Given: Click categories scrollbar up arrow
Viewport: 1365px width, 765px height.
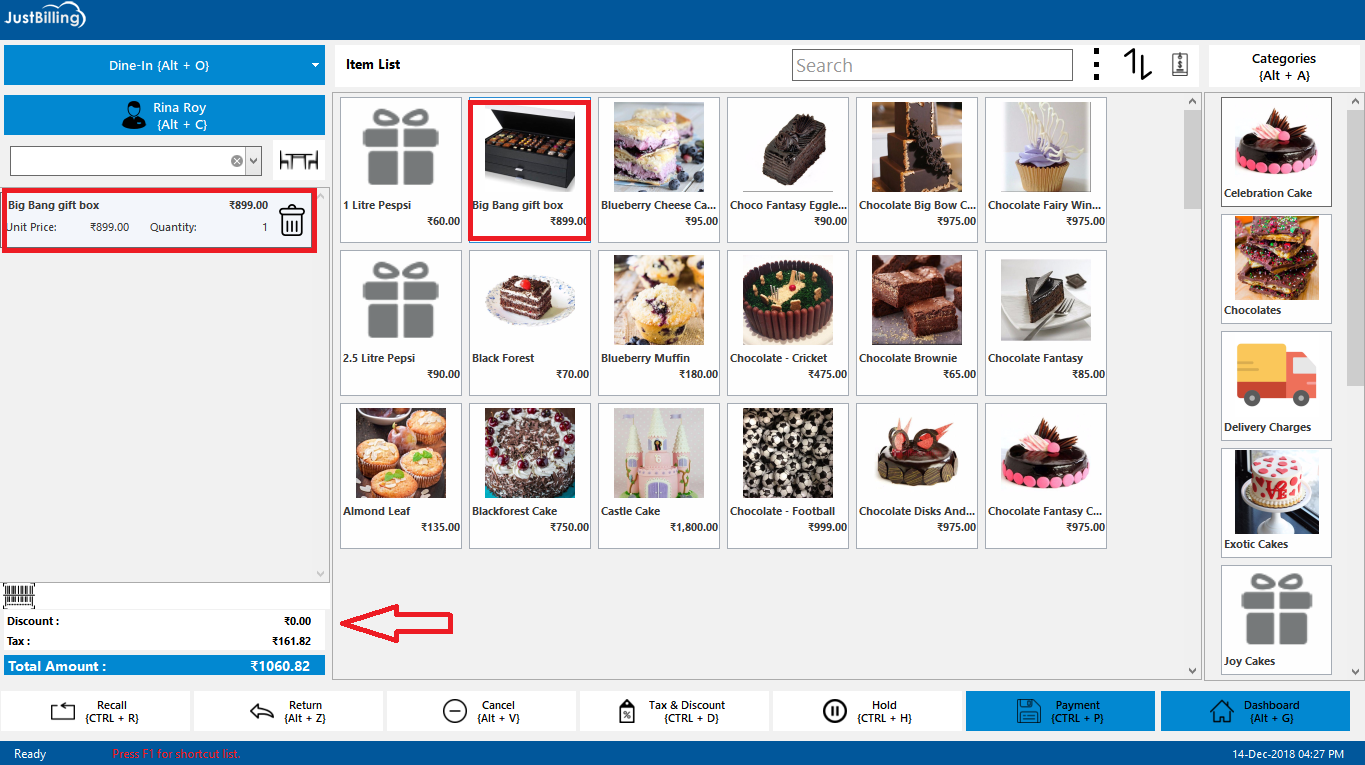Looking at the screenshot, I should 1355,100.
